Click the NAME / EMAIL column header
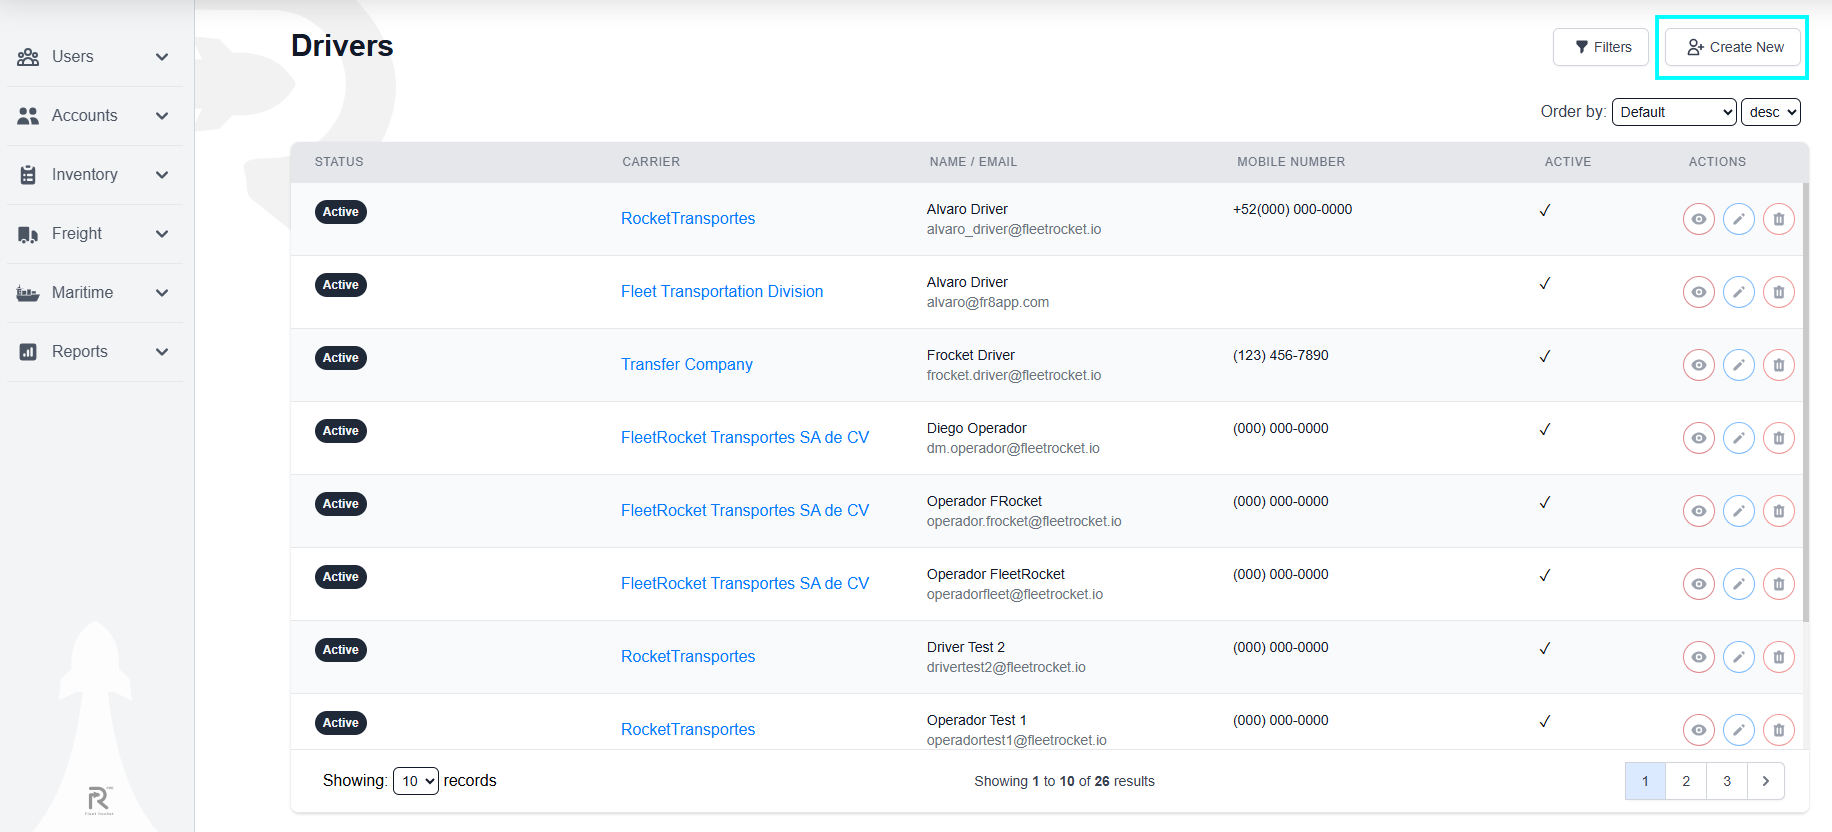The height and width of the screenshot is (832, 1832). point(973,162)
